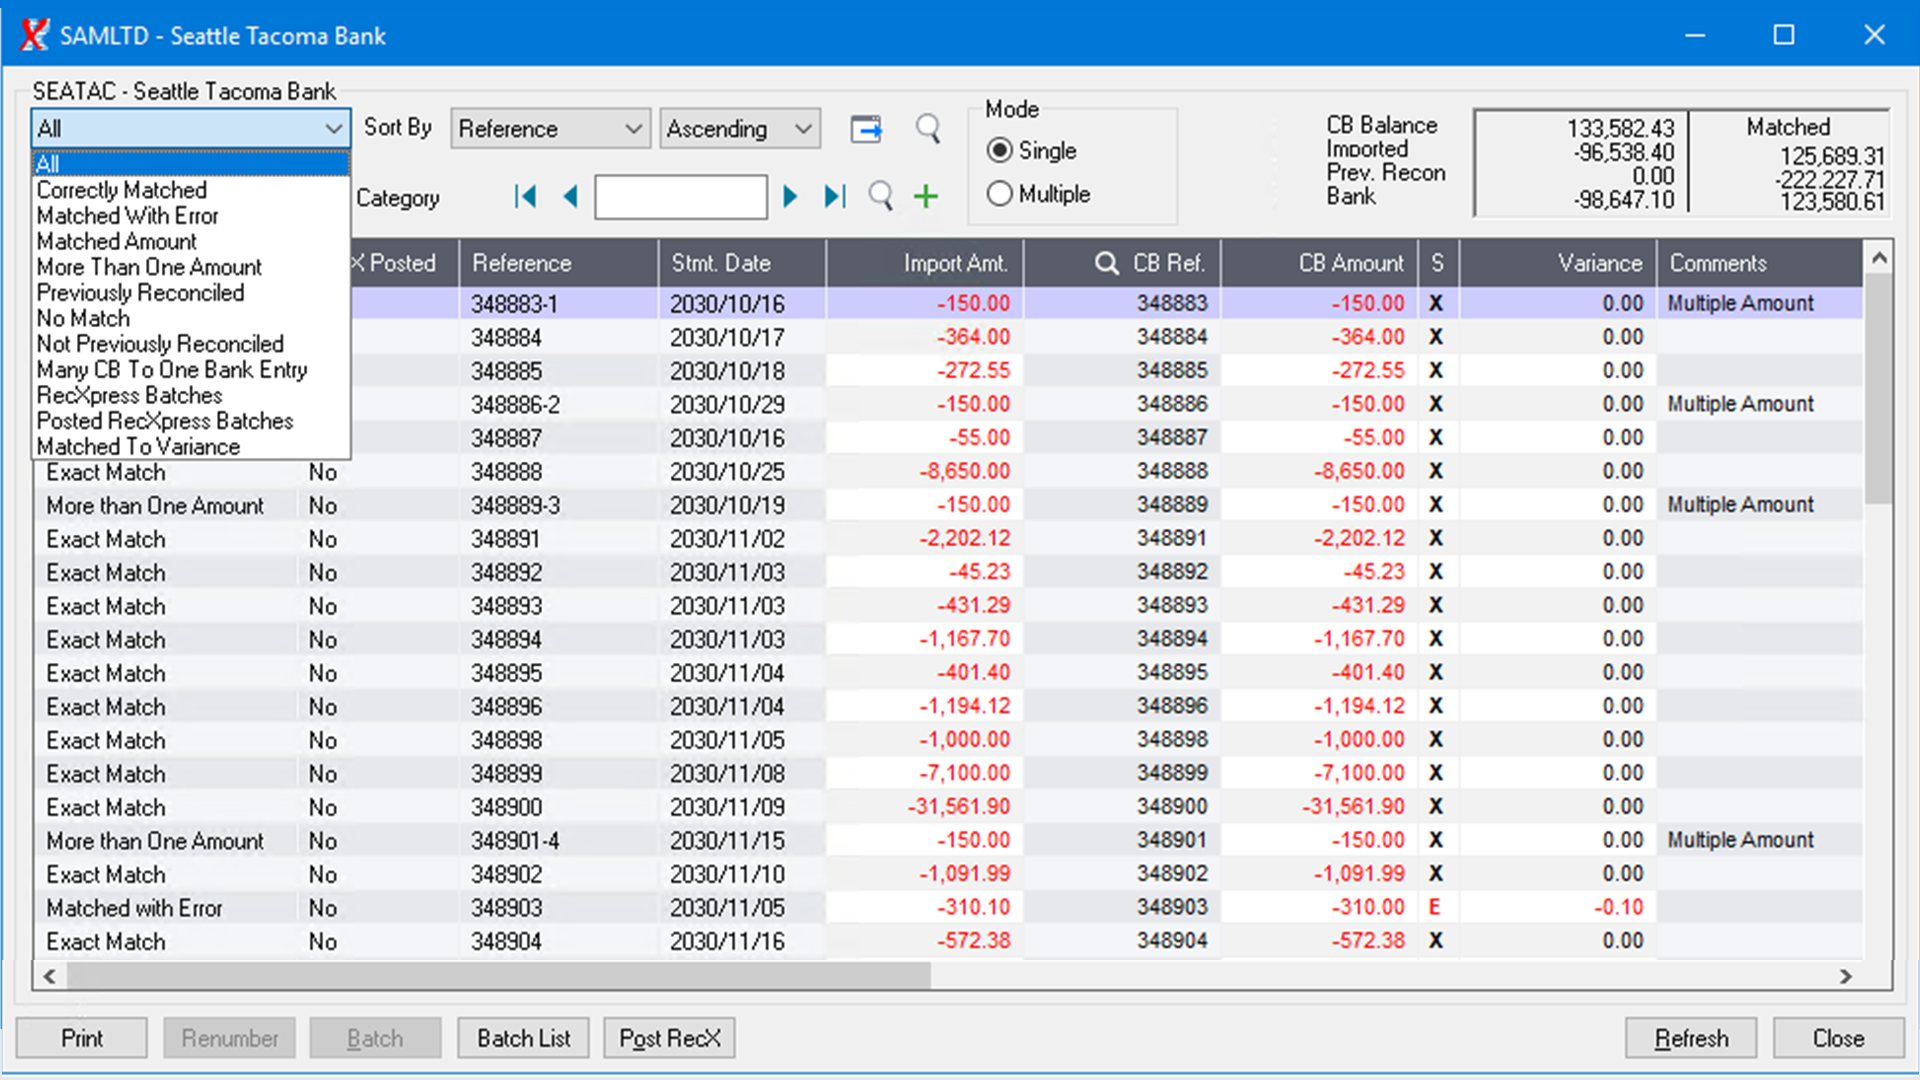Jump to first record with navigation icon
This screenshot has width=1920, height=1080.
click(x=526, y=196)
